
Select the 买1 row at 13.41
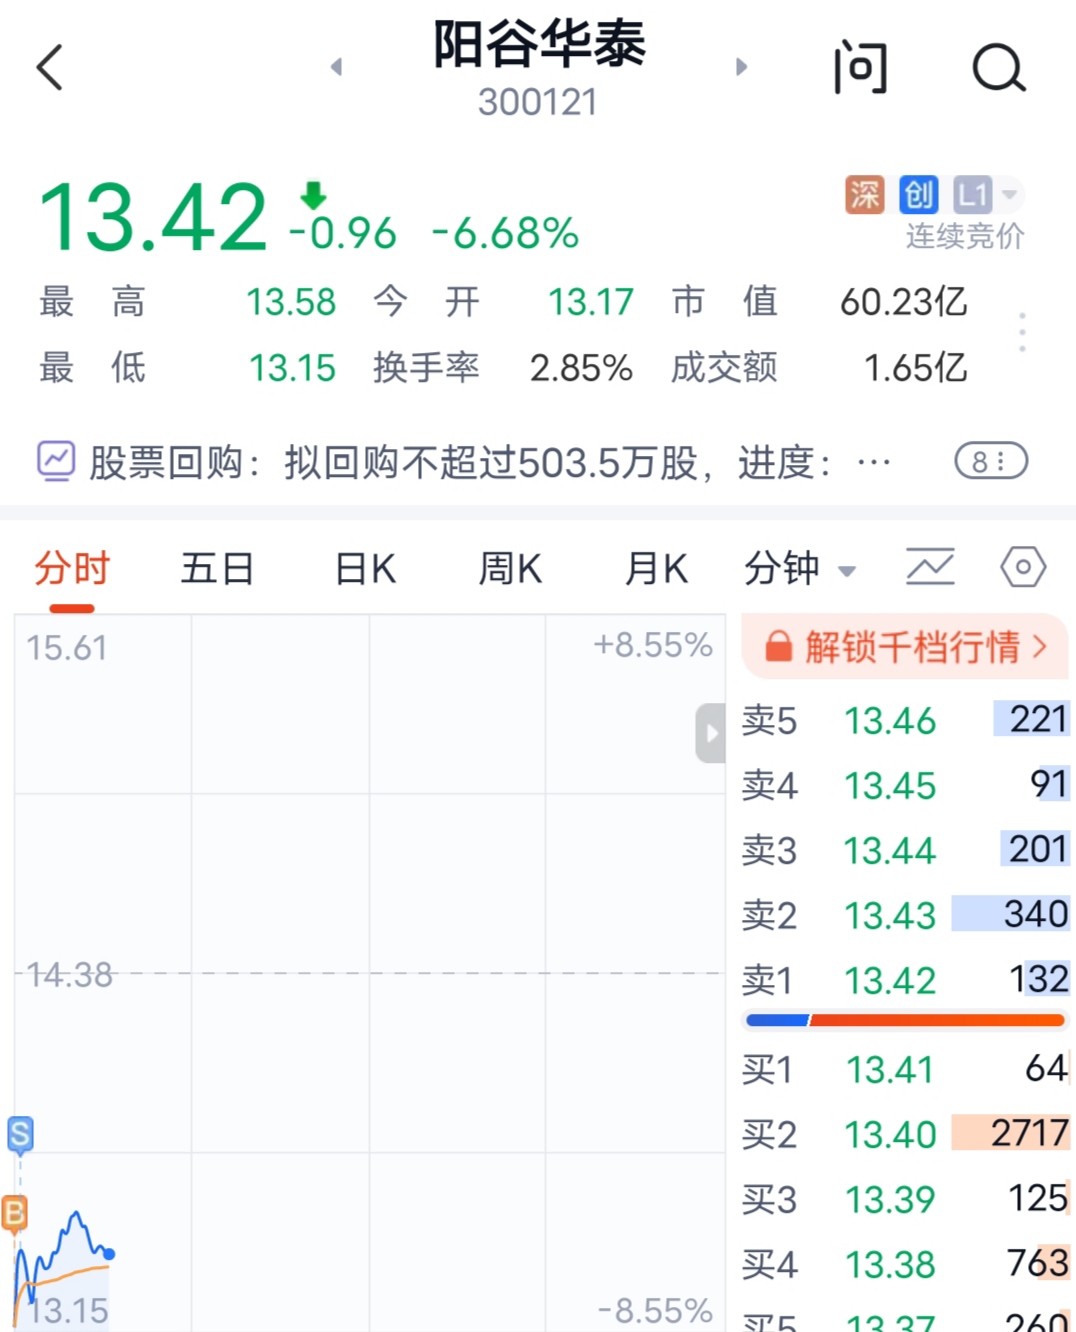(x=905, y=1069)
